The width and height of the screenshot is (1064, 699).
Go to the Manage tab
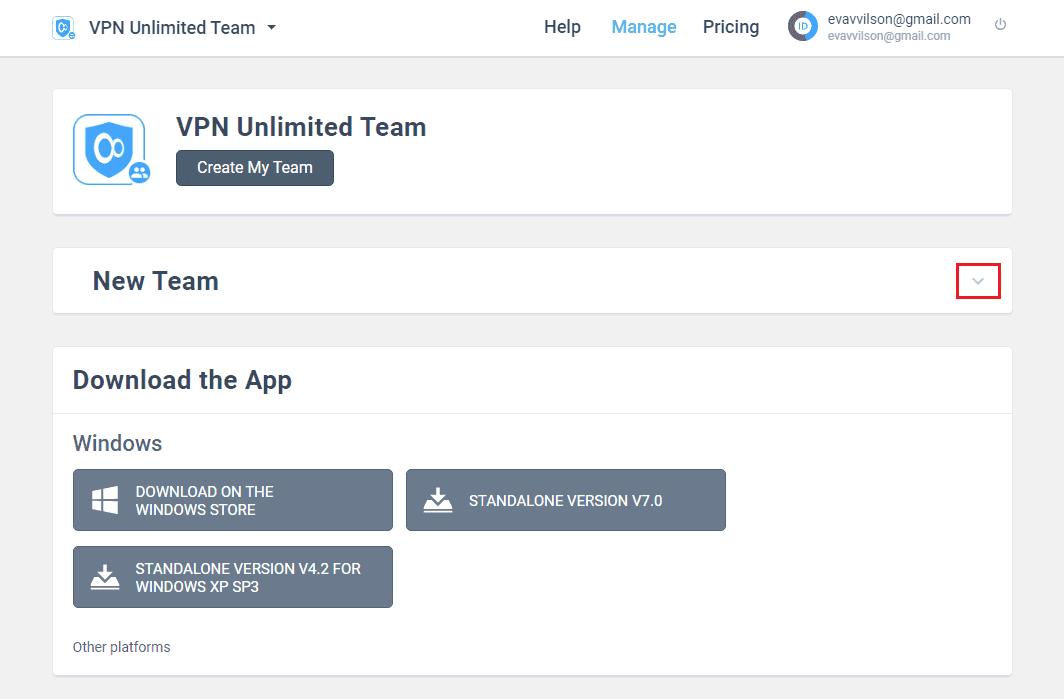click(x=643, y=27)
